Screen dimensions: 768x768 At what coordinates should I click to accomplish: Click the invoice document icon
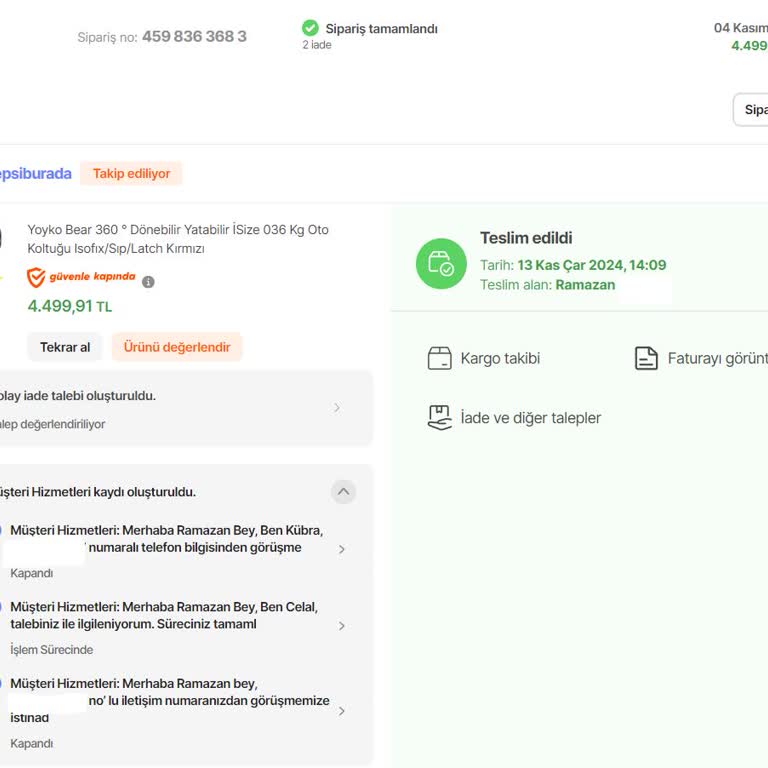(x=647, y=358)
